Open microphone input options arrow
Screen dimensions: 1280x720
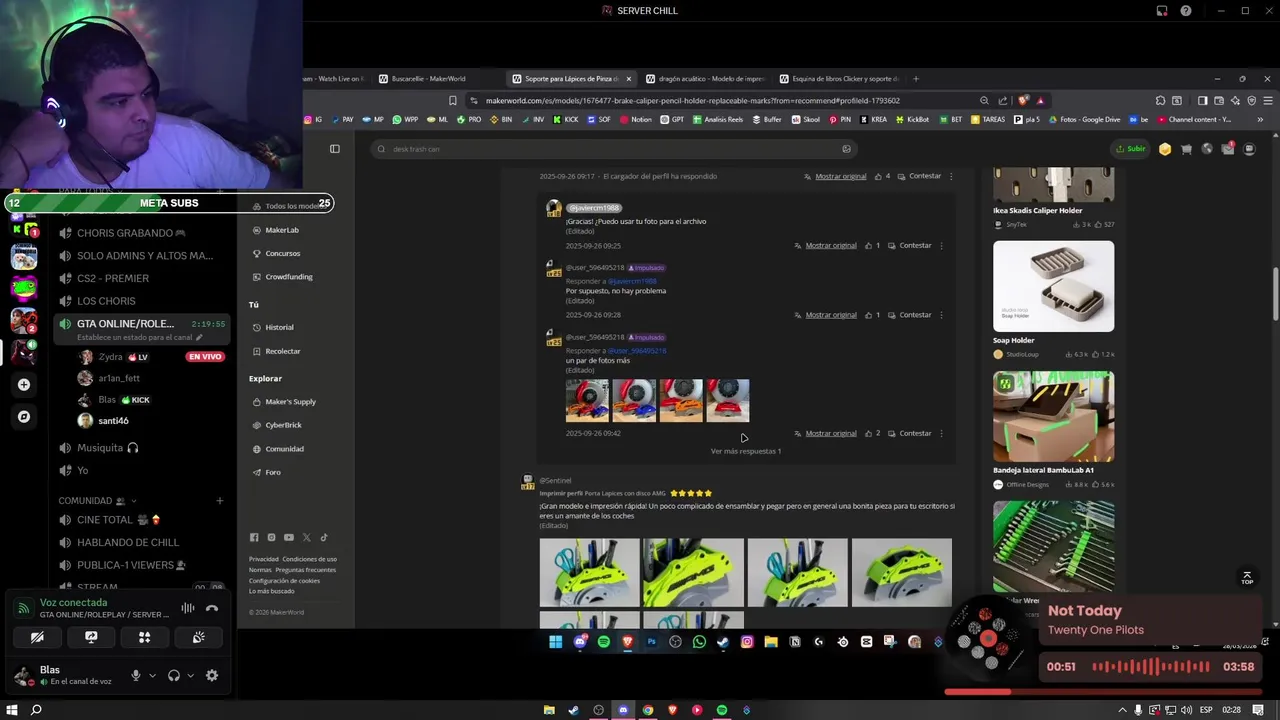152,675
